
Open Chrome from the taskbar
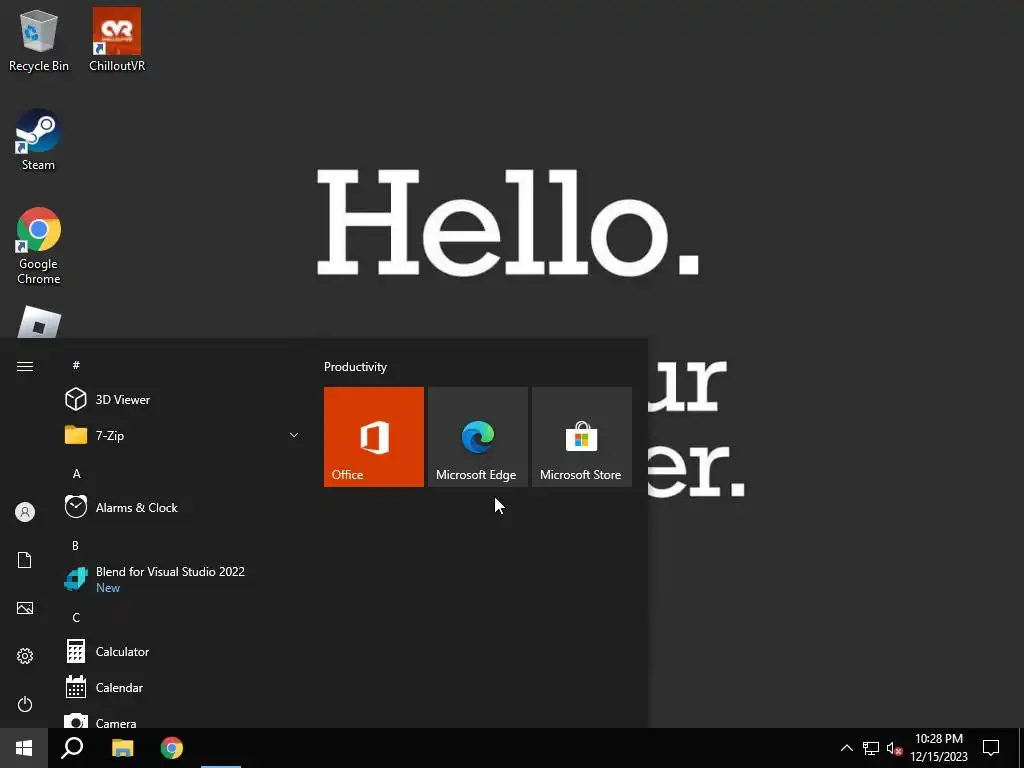[172, 748]
